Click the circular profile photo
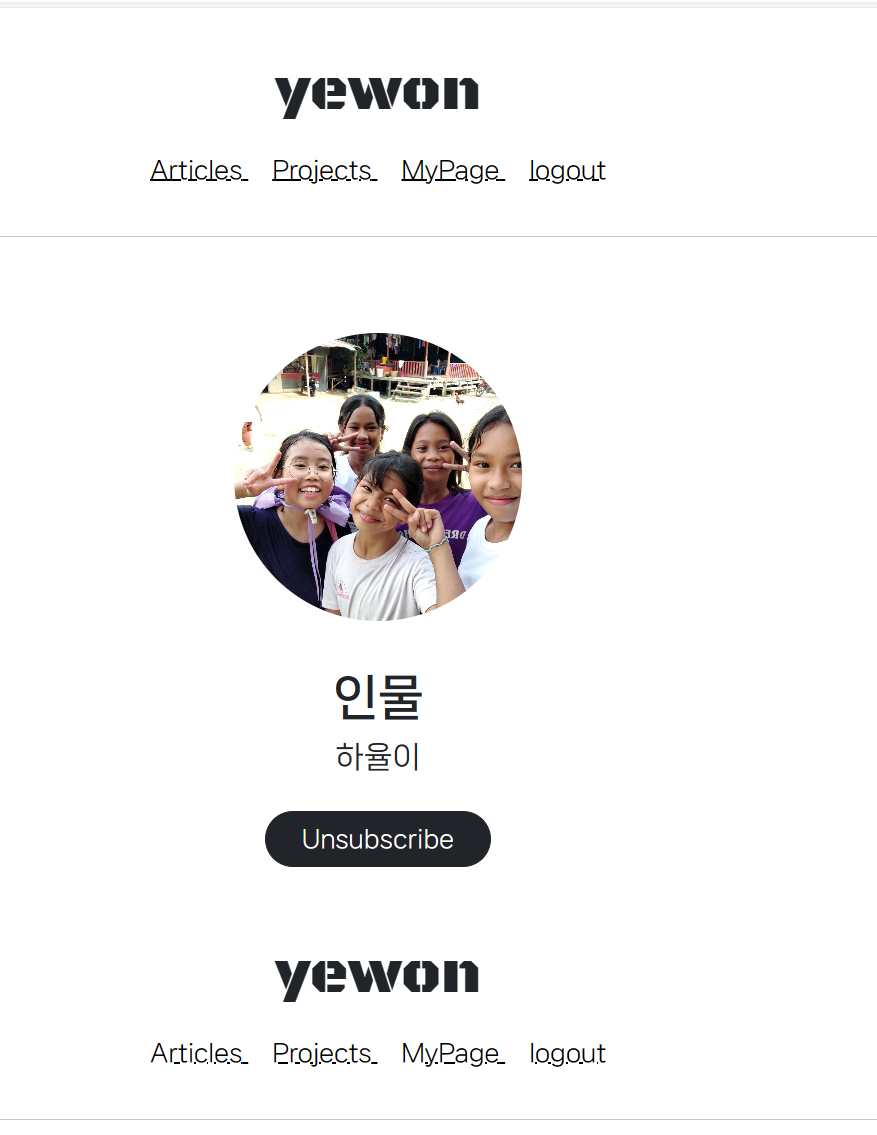This screenshot has width=877, height=1135. pos(378,476)
